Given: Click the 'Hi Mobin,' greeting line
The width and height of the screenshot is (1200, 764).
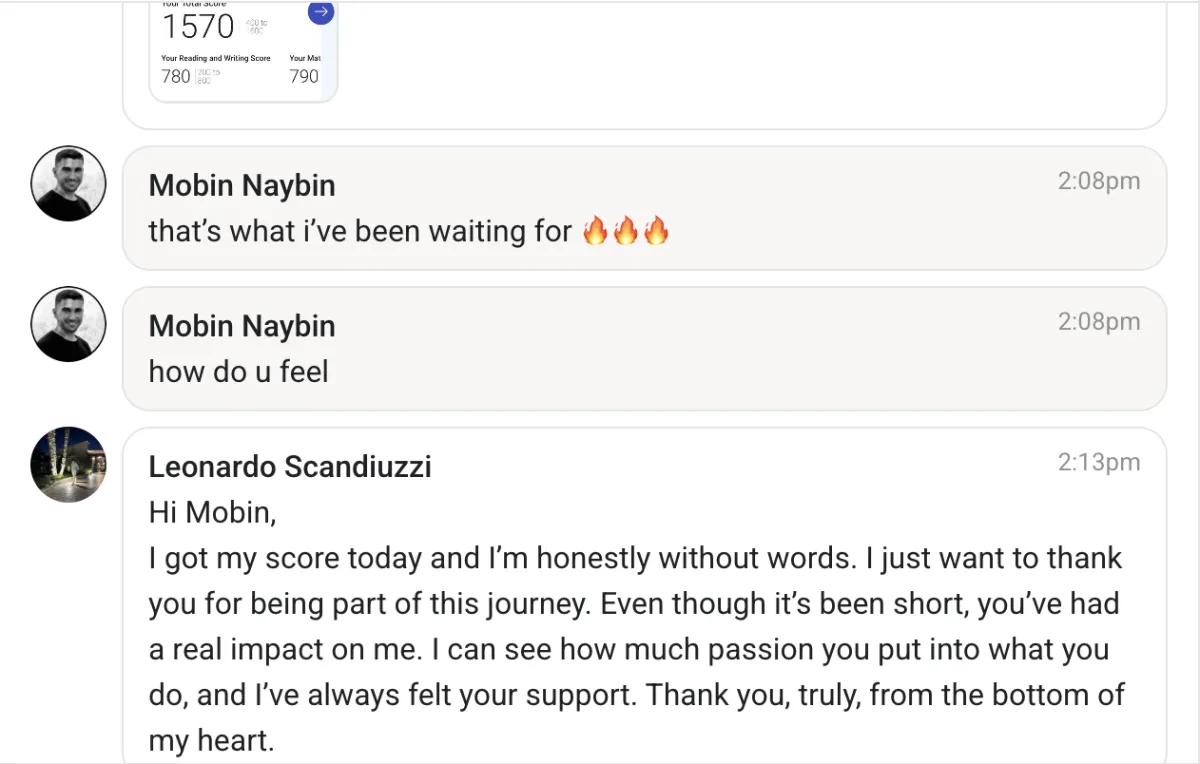Looking at the screenshot, I should click(211, 512).
